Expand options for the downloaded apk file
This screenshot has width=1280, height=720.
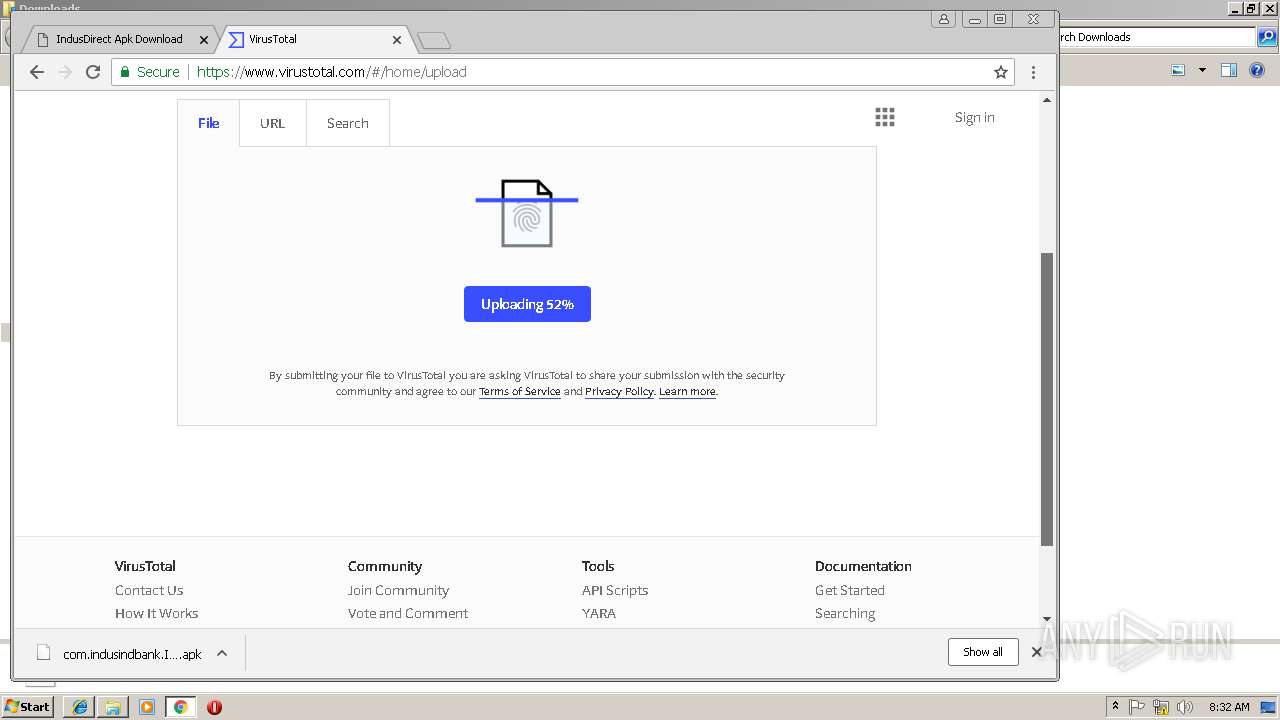coord(222,653)
